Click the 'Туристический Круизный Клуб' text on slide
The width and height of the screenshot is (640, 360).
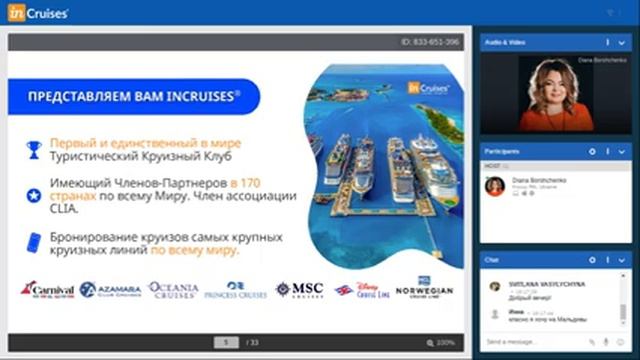click(140, 156)
